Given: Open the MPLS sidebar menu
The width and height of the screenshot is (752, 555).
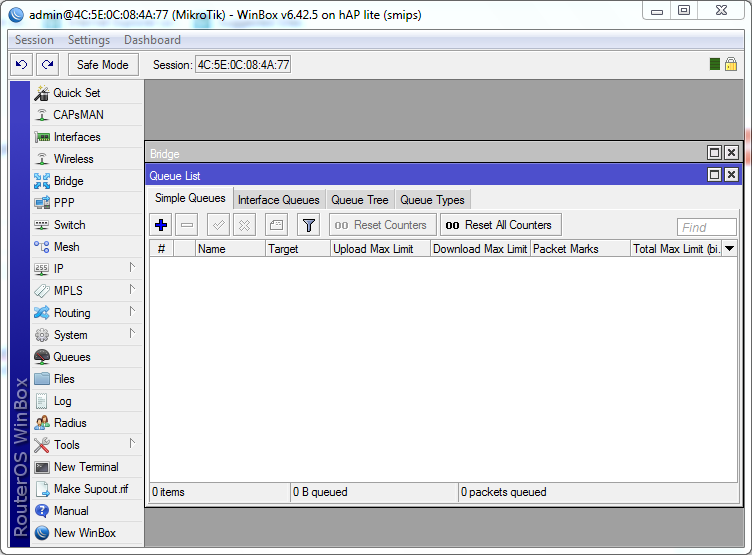Looking at the screenshot, I should (x=87, y=291).
